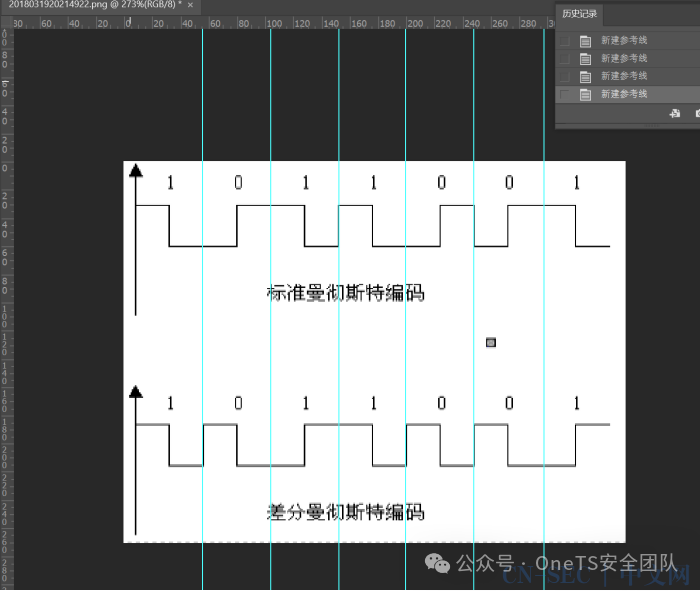Close the 2018031920214922.png document tab

190,5
